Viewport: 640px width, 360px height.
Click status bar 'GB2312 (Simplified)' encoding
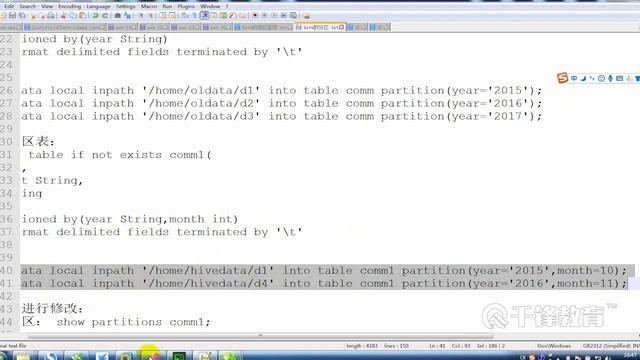[608, 346]
